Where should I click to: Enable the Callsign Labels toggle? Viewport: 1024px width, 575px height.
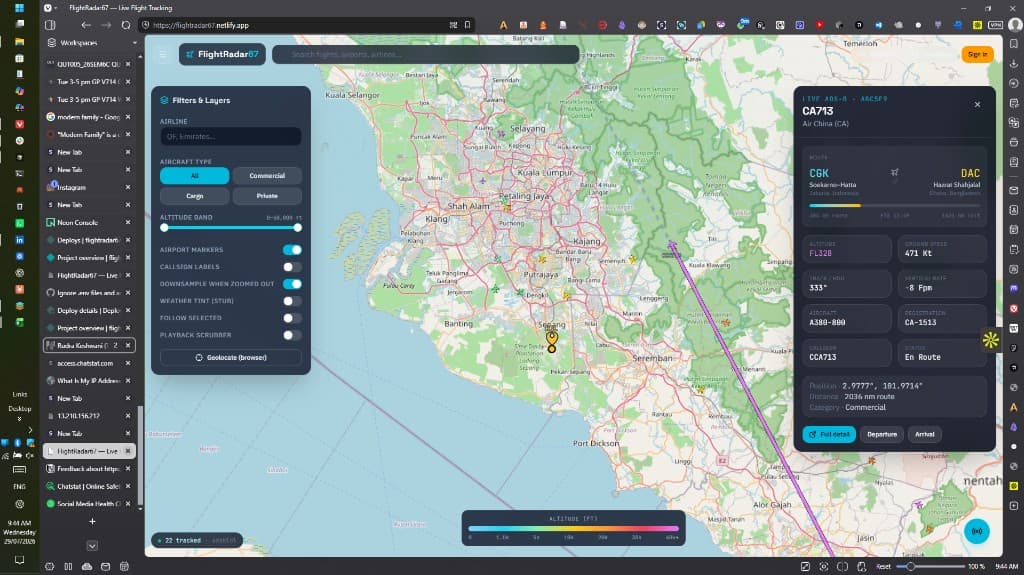pyautogui.click(x=292, y=267)
